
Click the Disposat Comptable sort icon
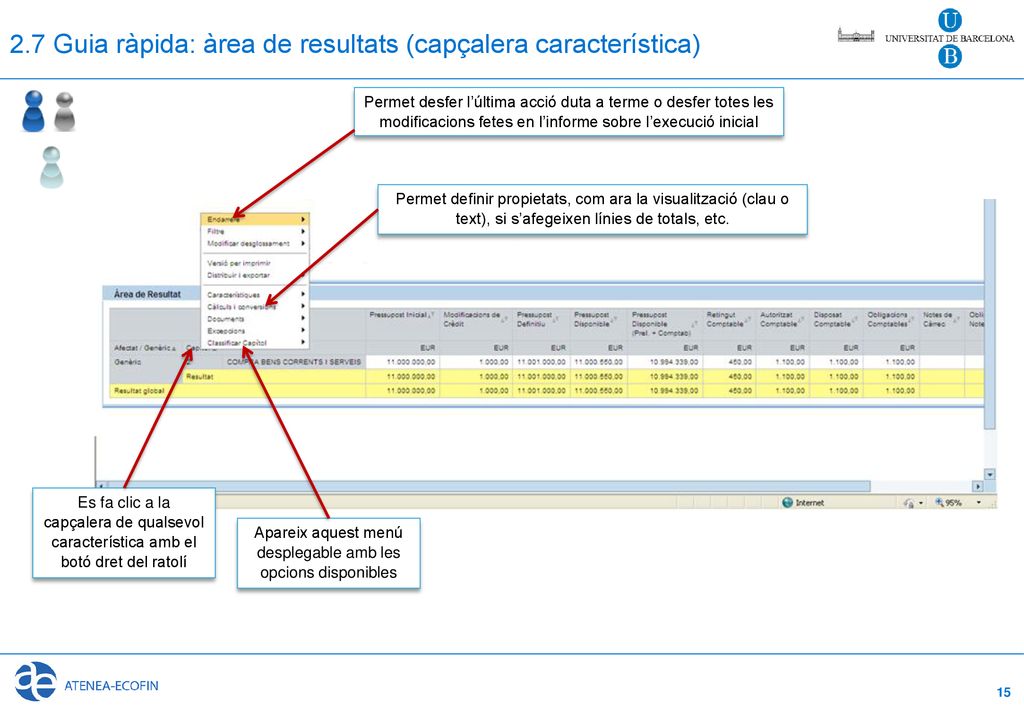pos(856,321)
